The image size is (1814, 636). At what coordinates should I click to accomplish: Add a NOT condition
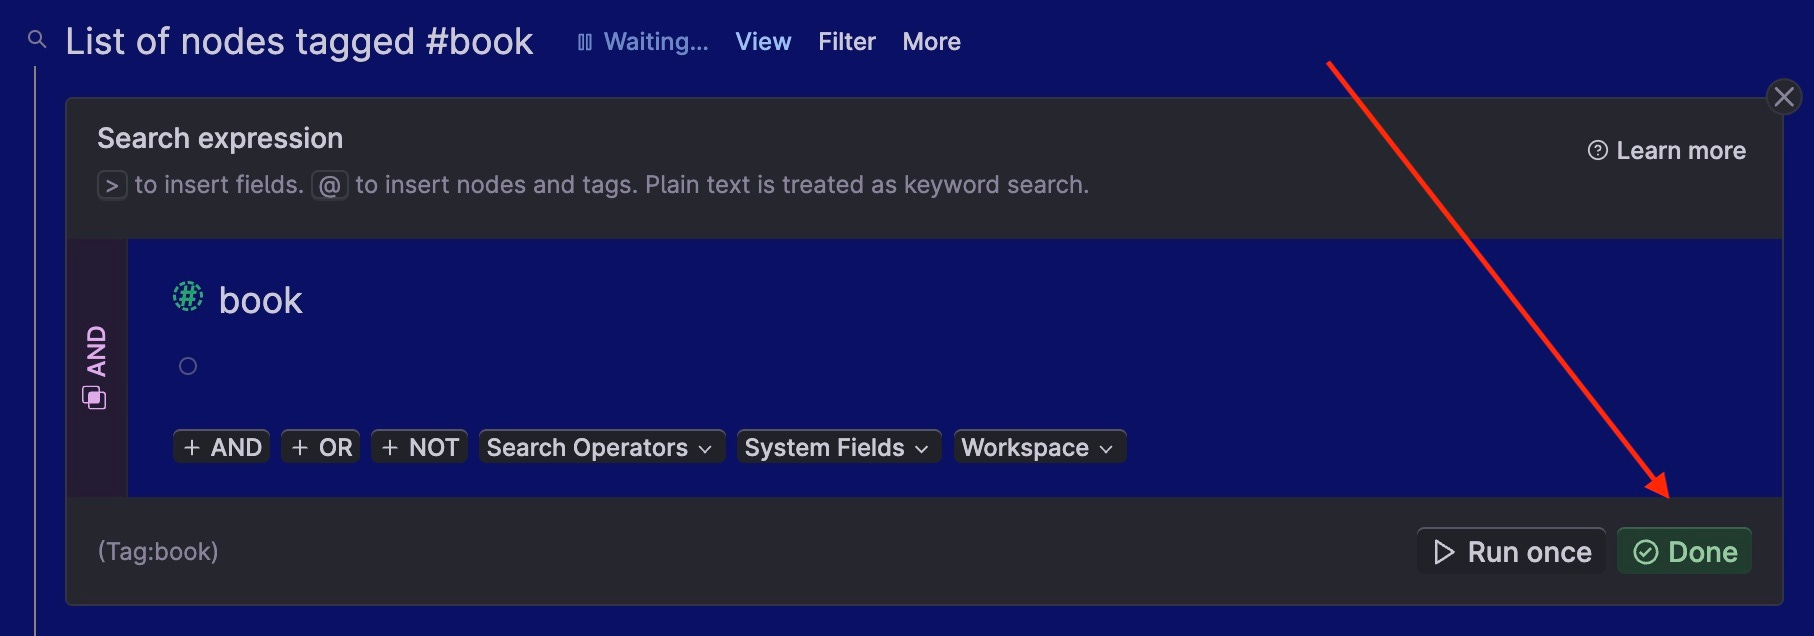click(420, 447)
